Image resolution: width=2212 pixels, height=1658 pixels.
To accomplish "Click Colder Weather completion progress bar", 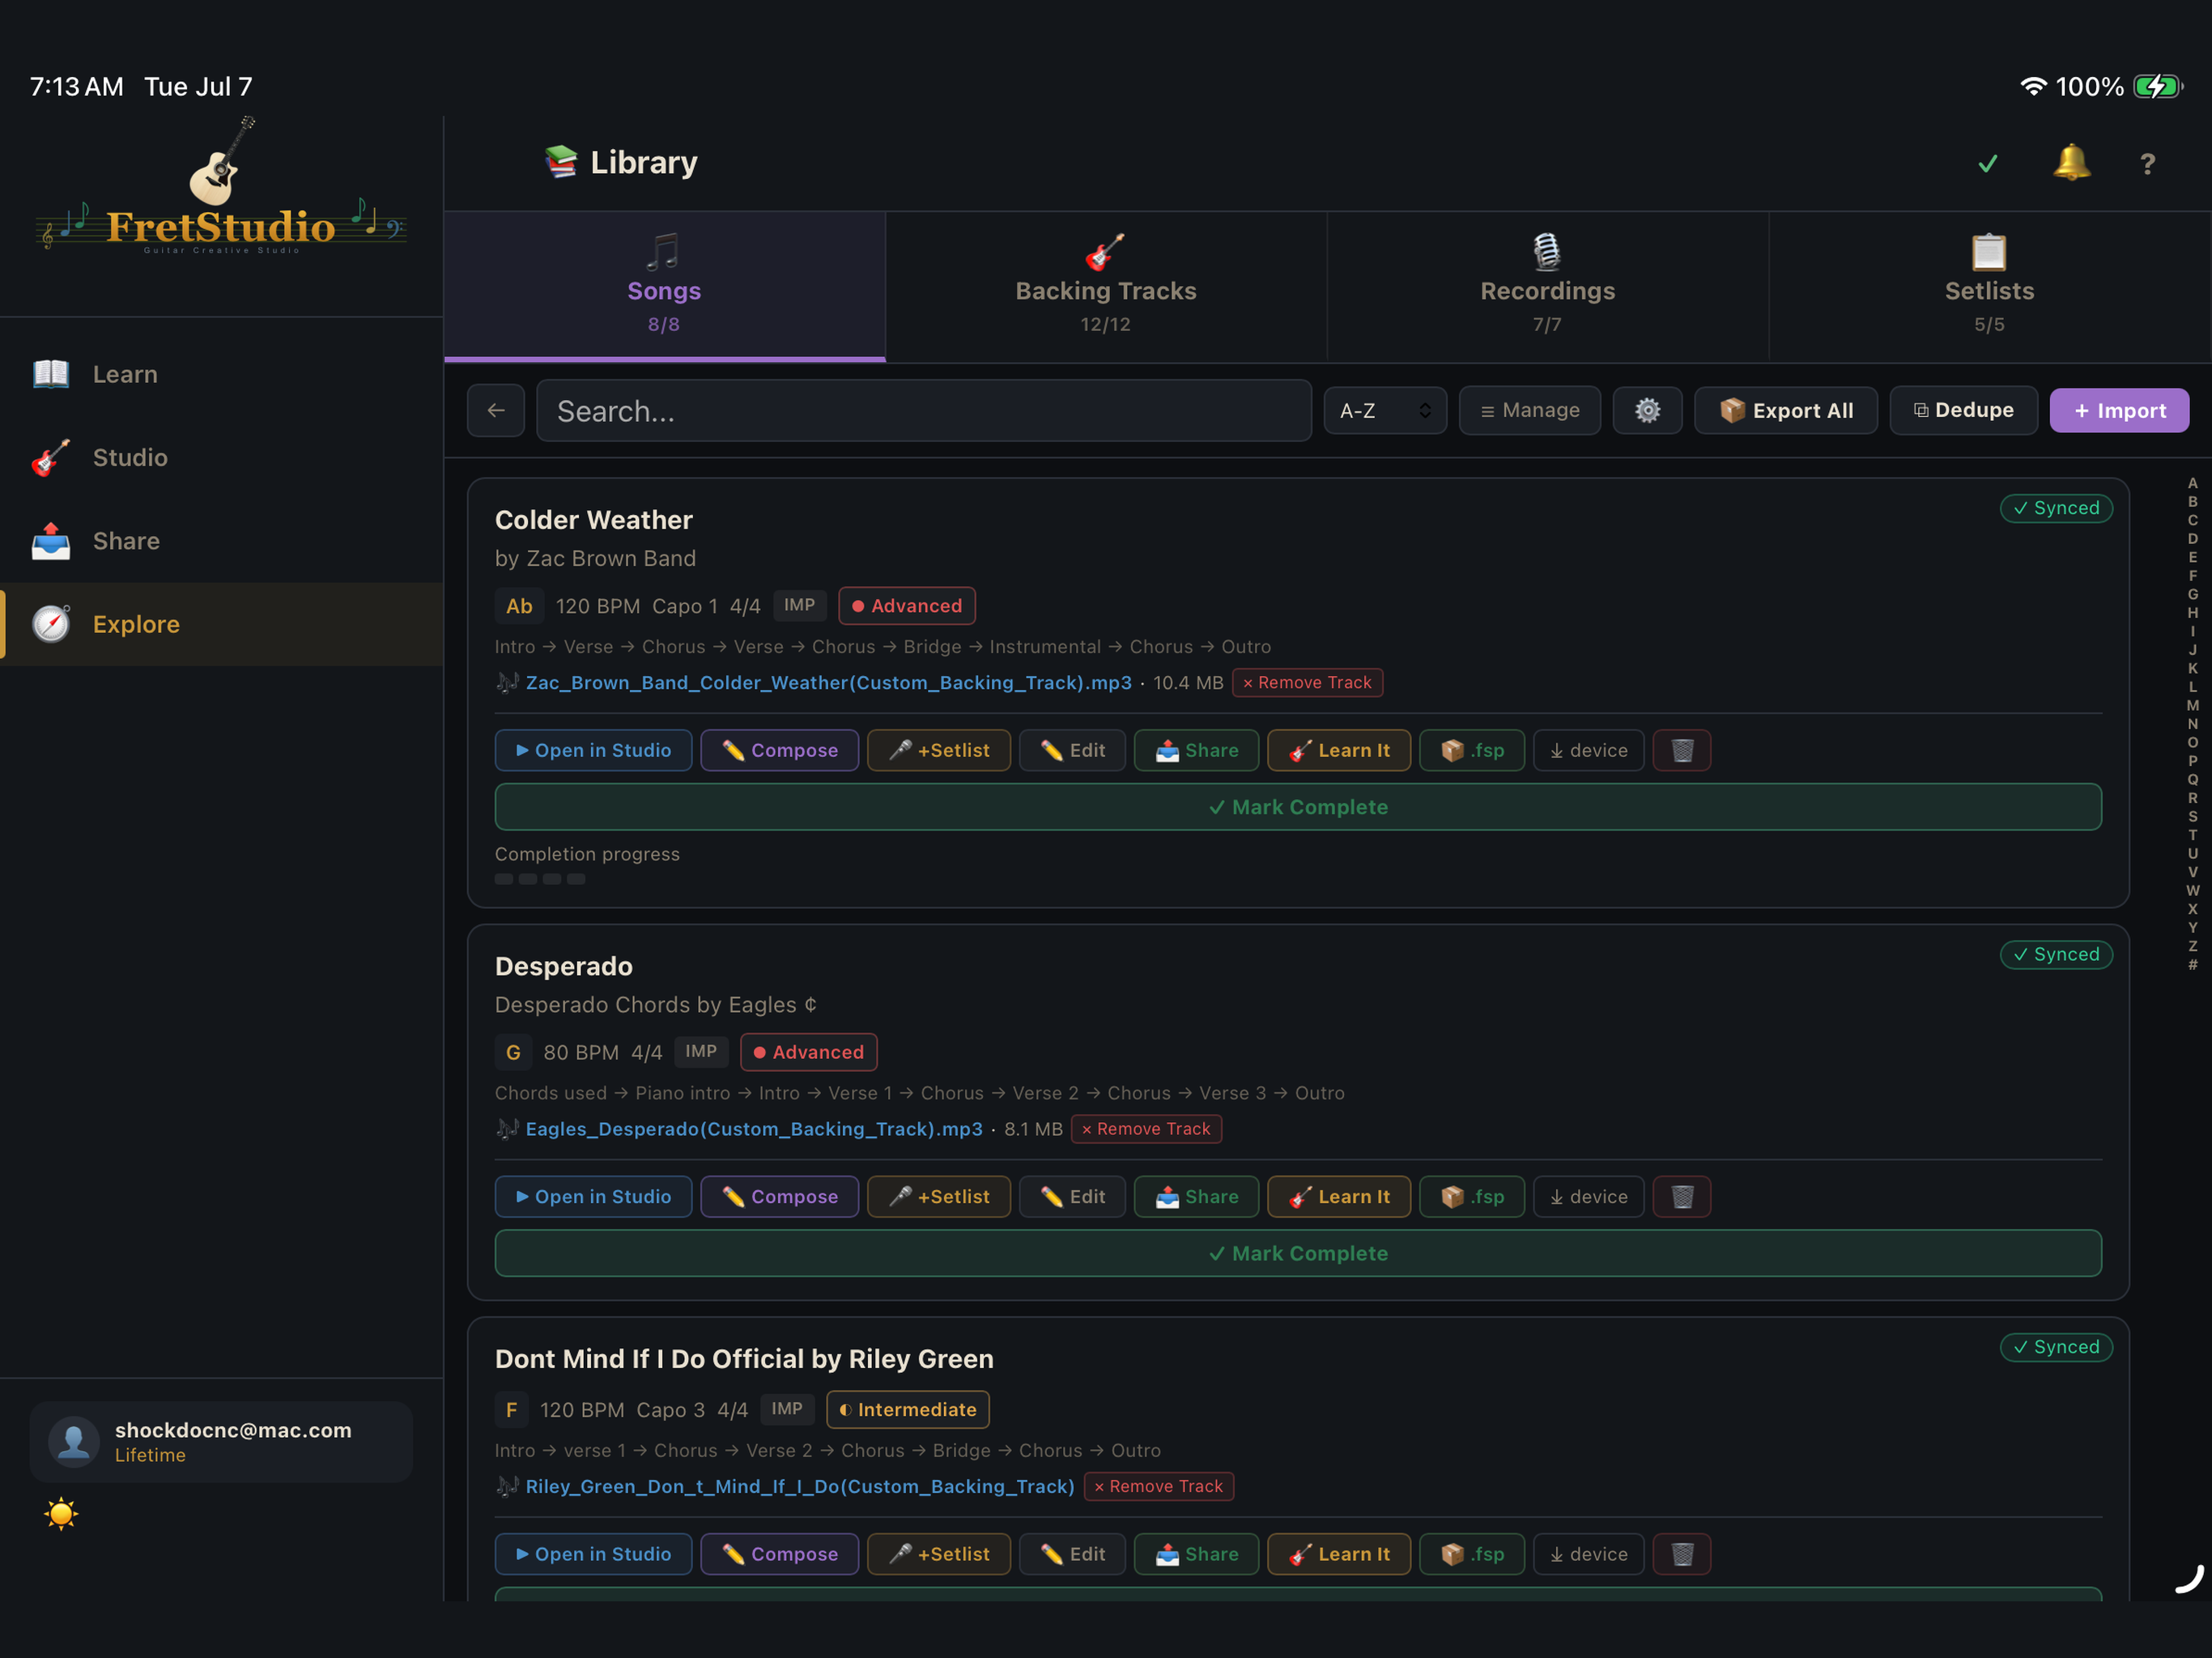I will pyautogui.click(x=540, y=879).
